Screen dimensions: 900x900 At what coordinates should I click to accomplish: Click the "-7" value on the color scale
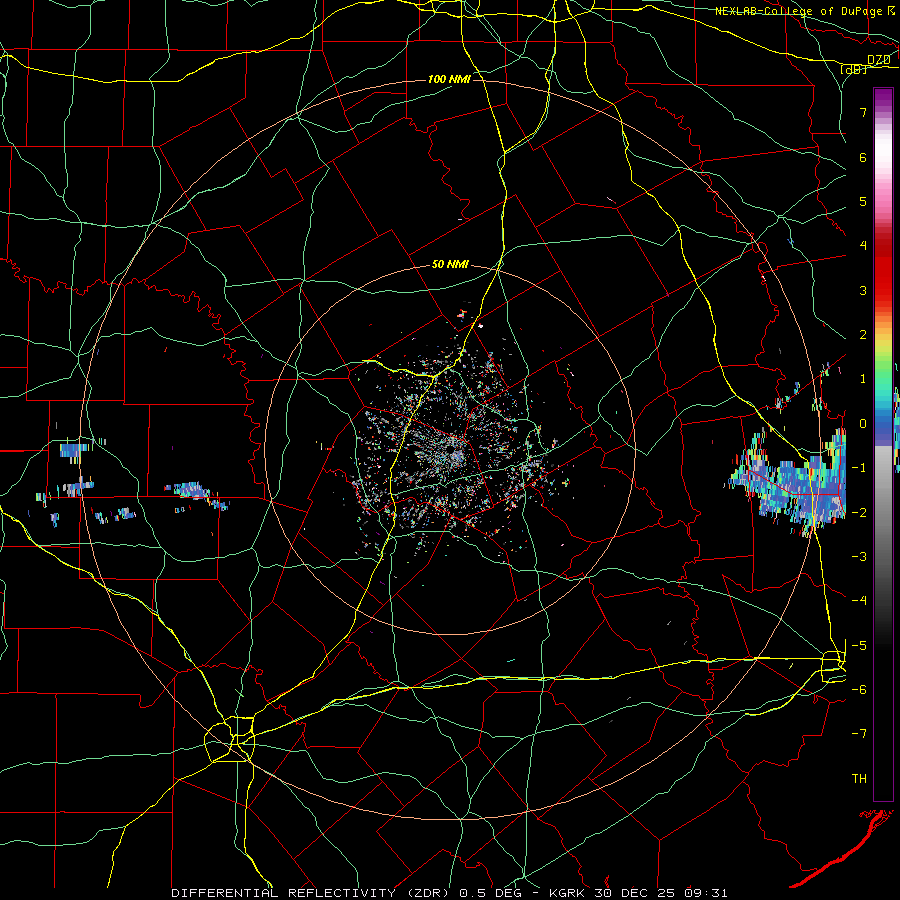(x=859, y=734)
